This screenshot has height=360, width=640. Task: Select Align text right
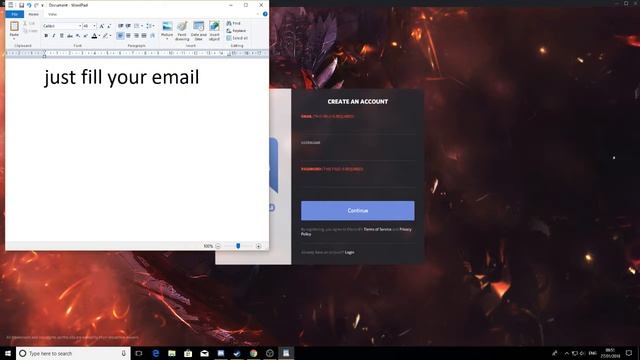[136, 36]
